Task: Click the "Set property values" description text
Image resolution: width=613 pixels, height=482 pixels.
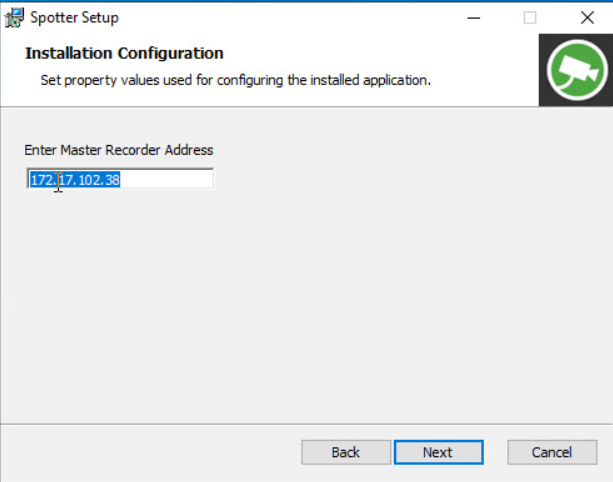Action: click(x=235, y=79)
